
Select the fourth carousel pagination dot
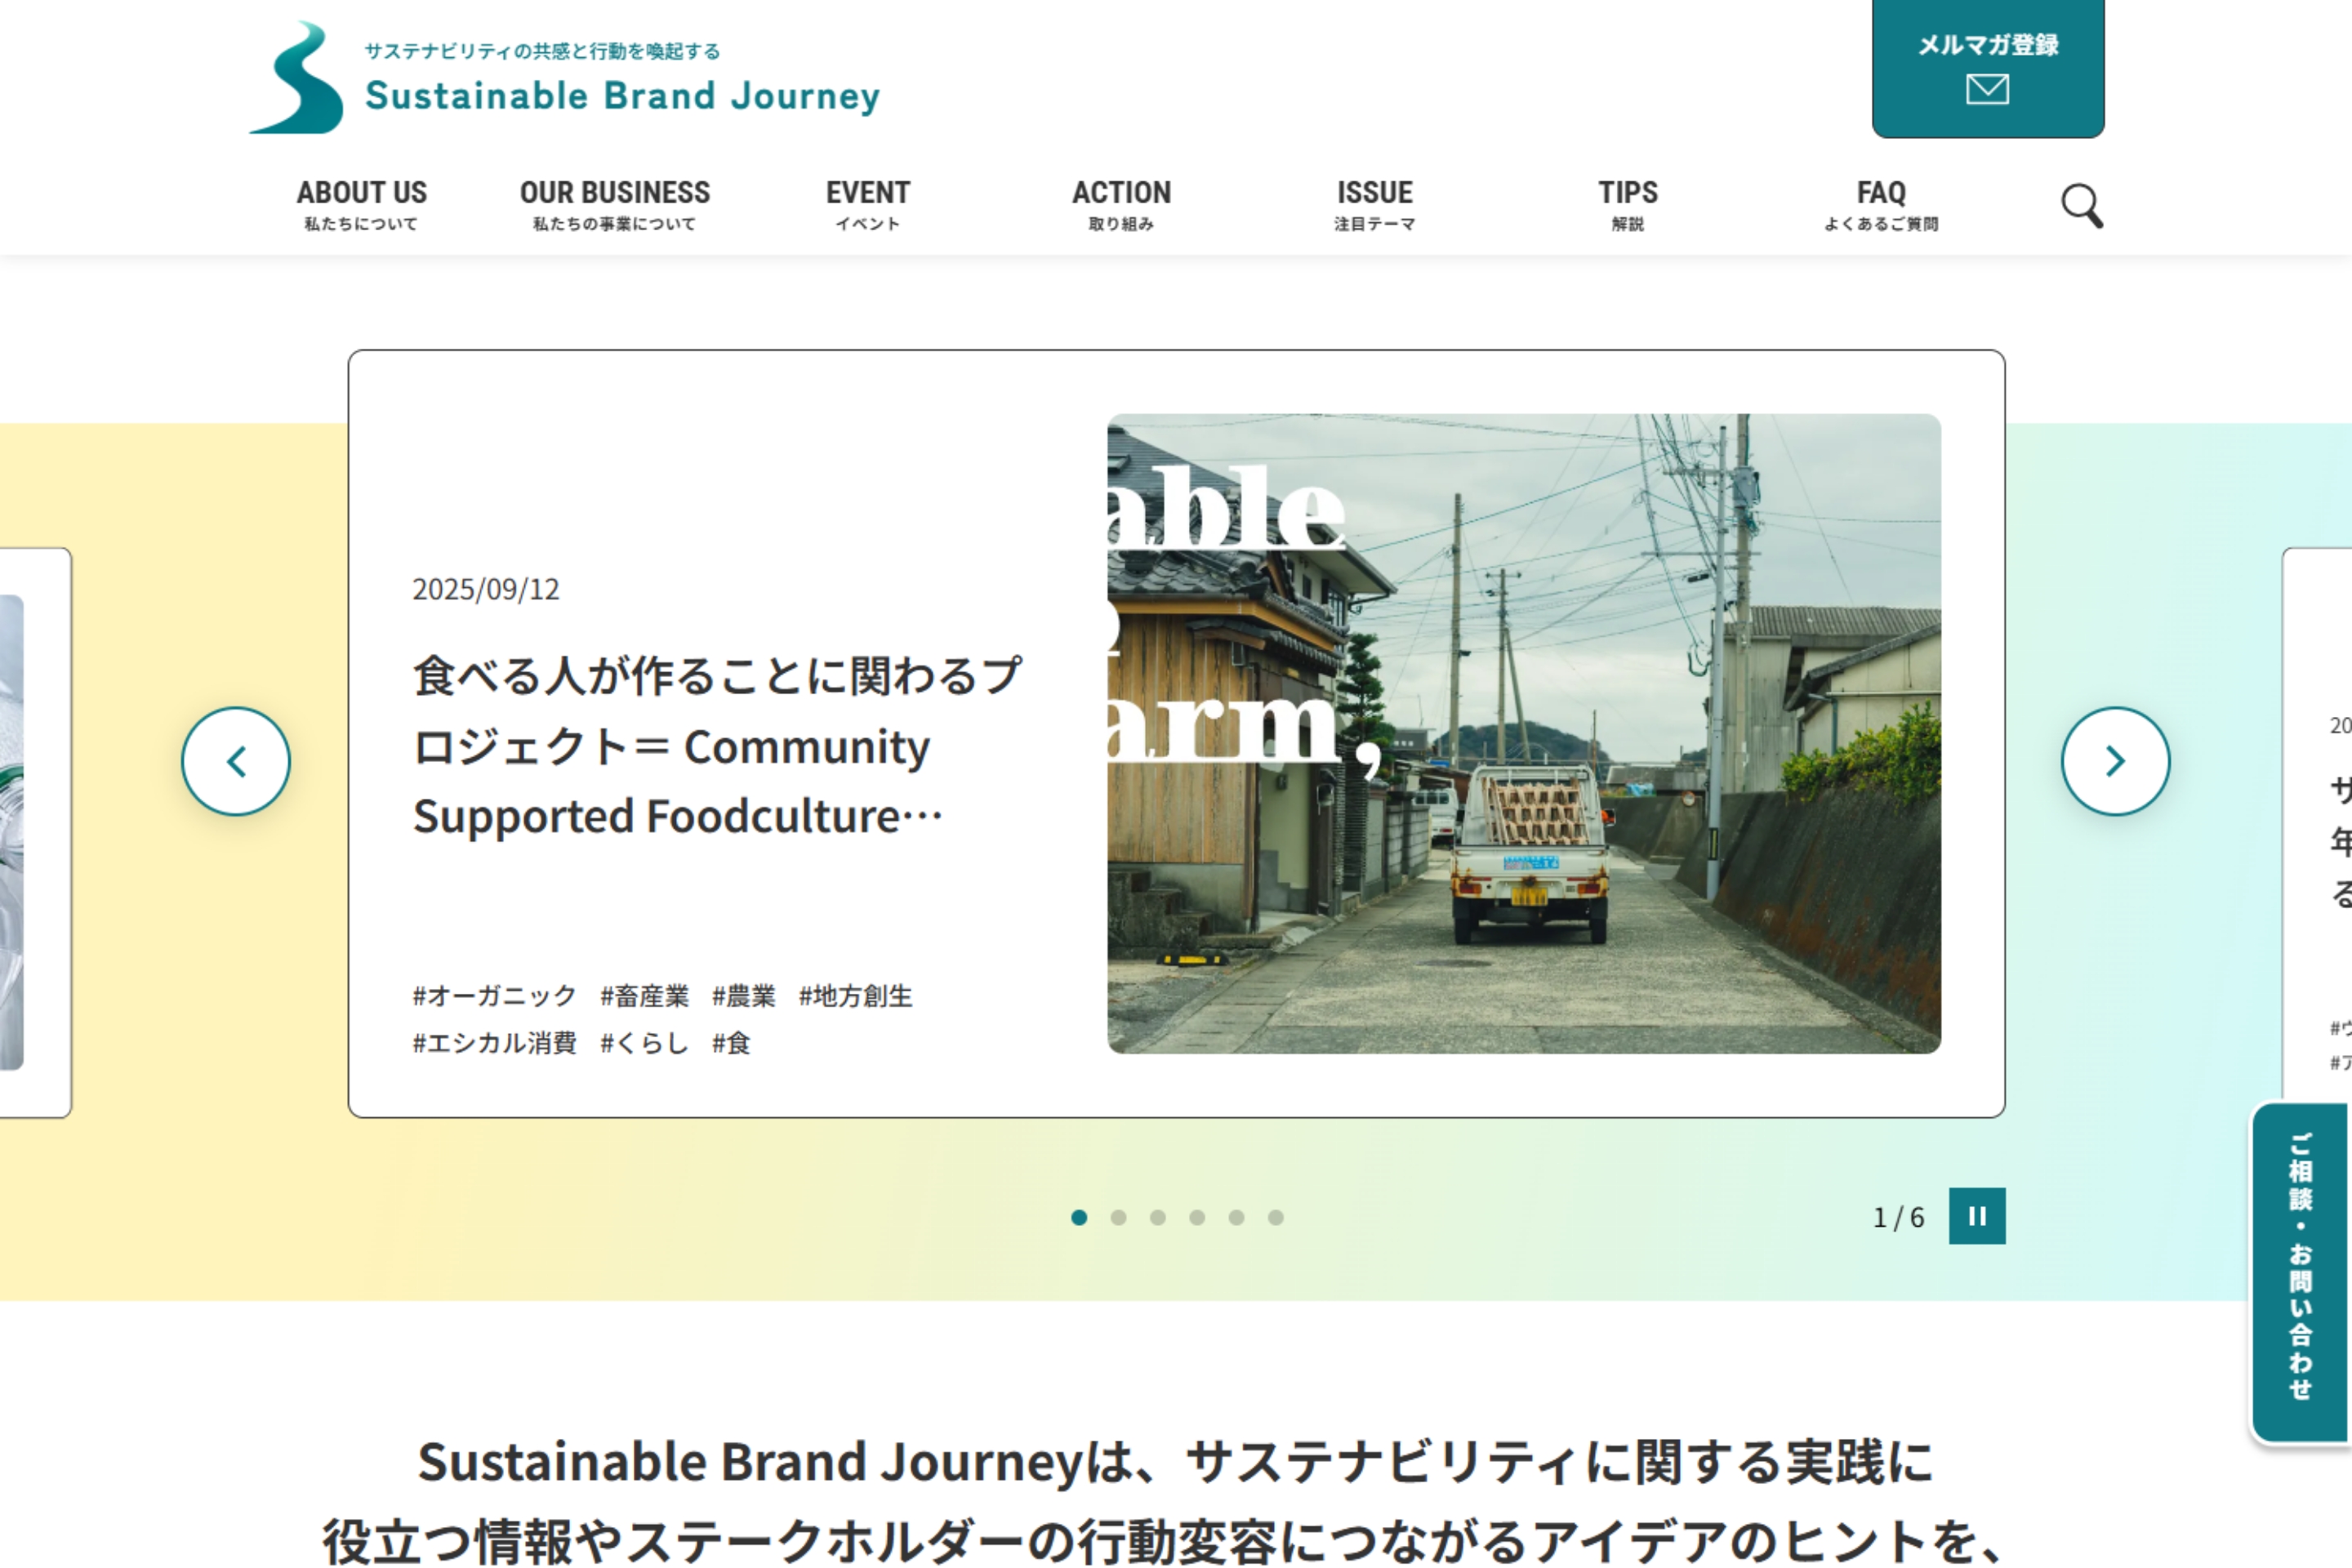(1197, 1217)
